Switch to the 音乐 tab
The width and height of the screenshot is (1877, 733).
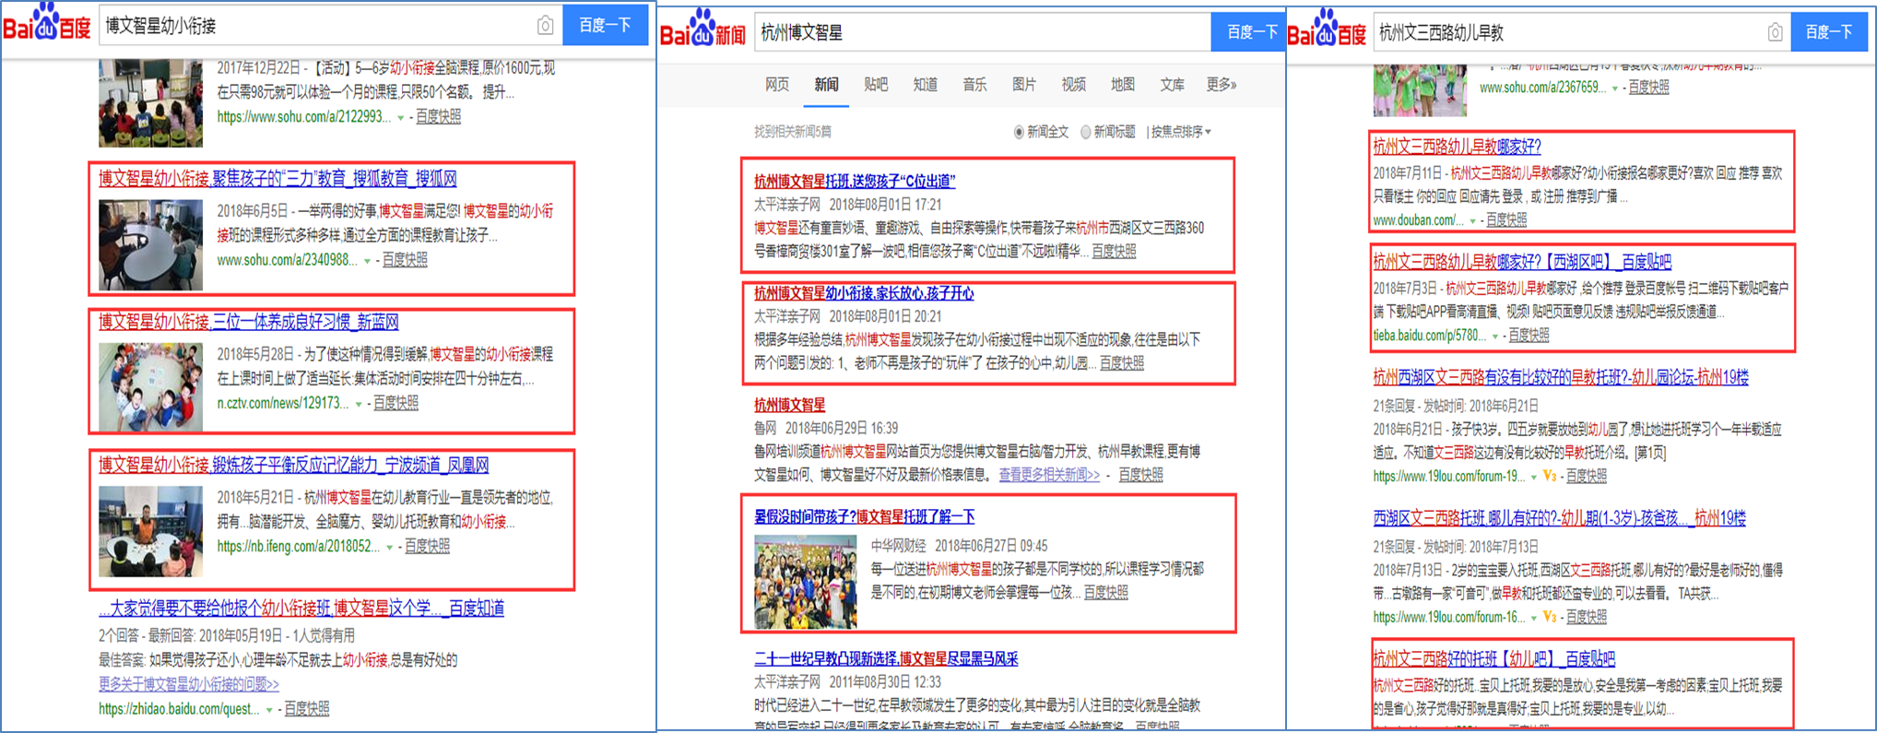click(x=975, y=85)
